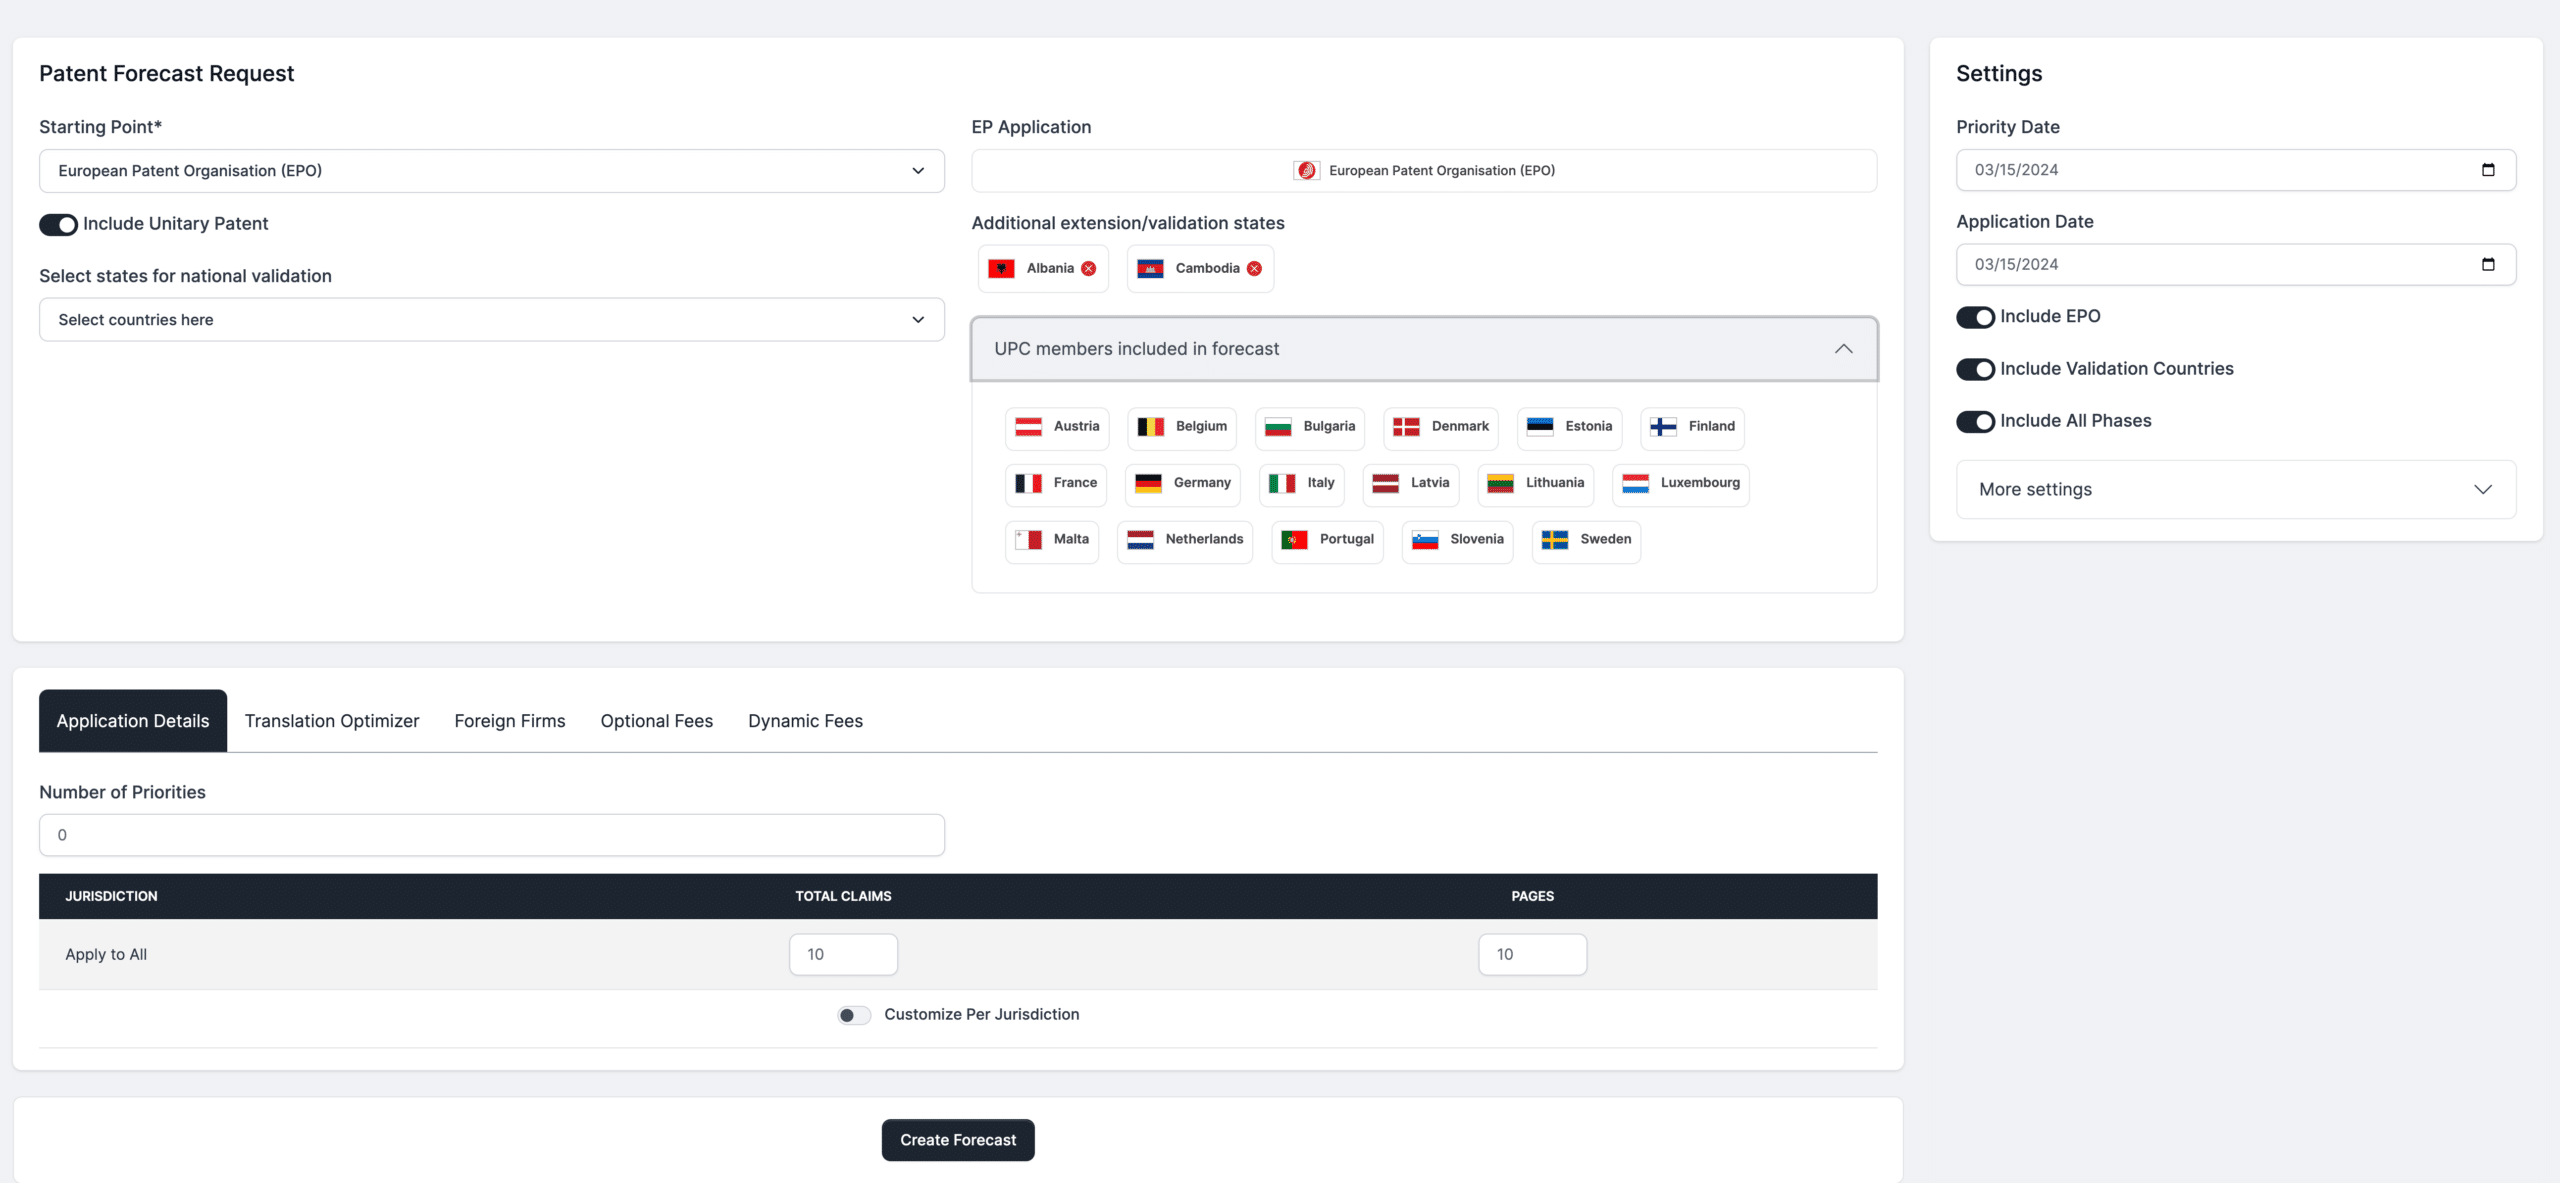The image size is (2560, 1183).
Task: Click the Luxembourg flag chip
Action: [1681, 484]
